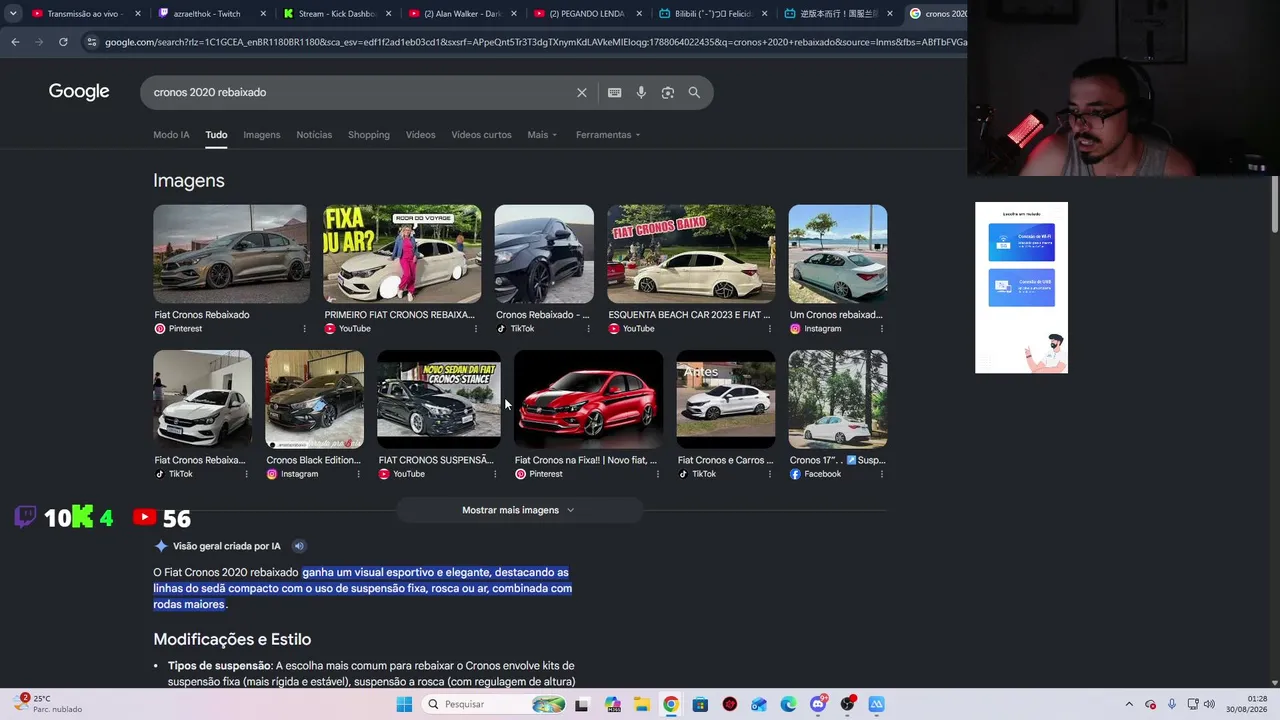Open the Fiat Cronos Rebaixado Pinterest thumbnail
1280x720 pixels.
click(x=231, y=254)
